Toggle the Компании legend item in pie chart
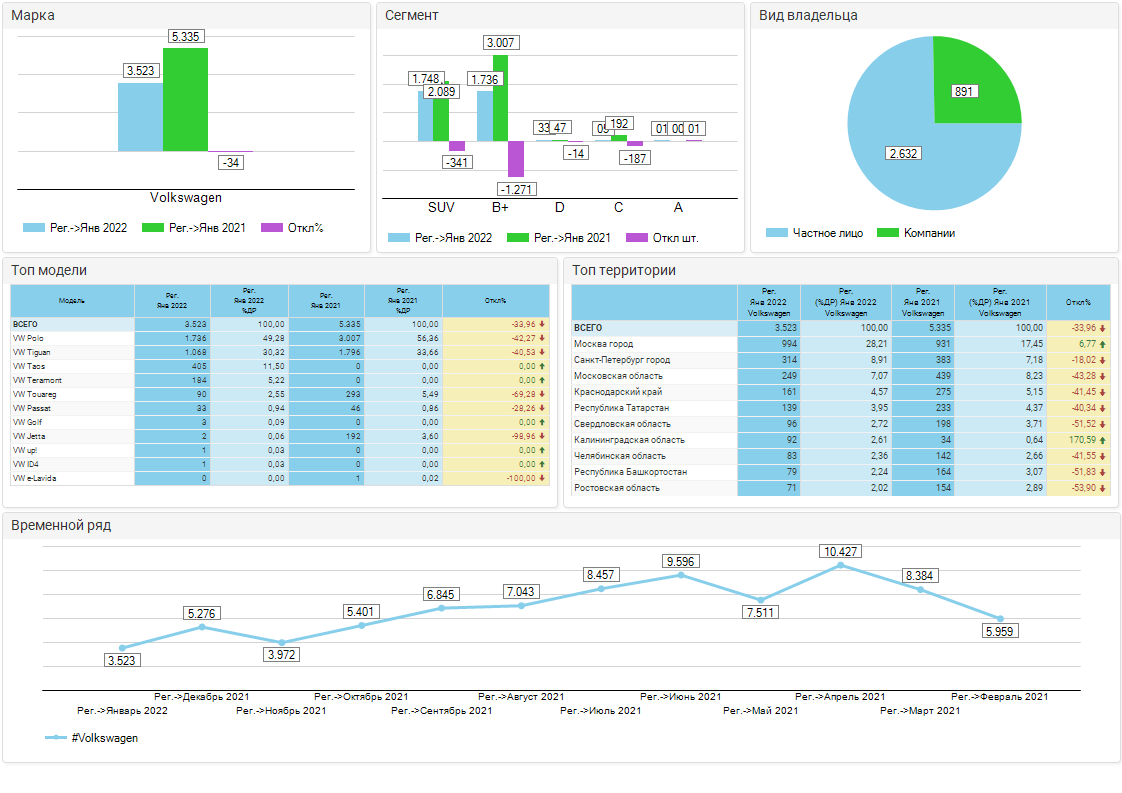Viewport: 1122px width, 793px height. click(x=916, y=233)
